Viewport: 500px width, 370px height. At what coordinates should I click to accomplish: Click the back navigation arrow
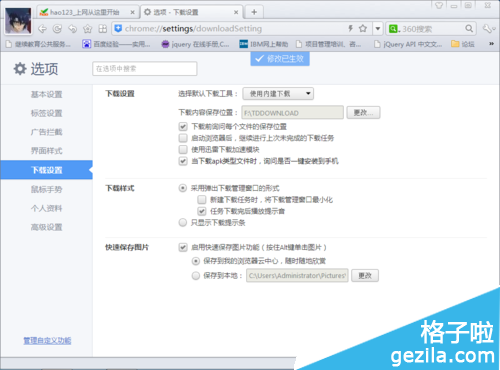coord(42,29)
